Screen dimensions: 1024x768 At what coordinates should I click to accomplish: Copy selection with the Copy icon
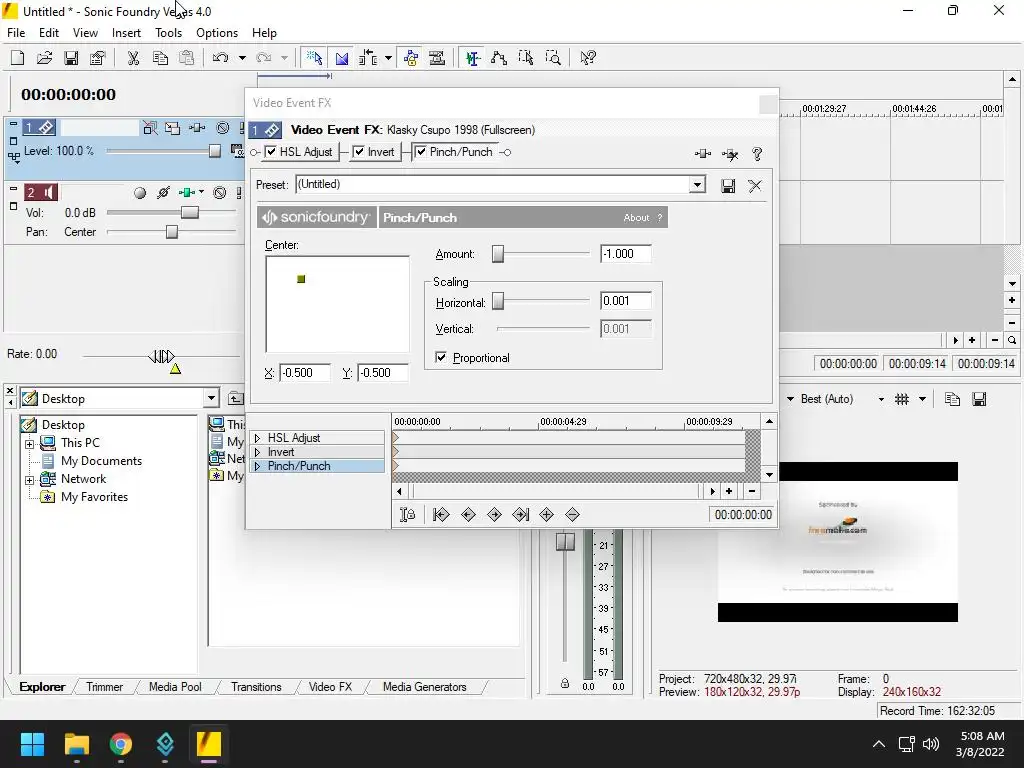(x=160, y=57)
